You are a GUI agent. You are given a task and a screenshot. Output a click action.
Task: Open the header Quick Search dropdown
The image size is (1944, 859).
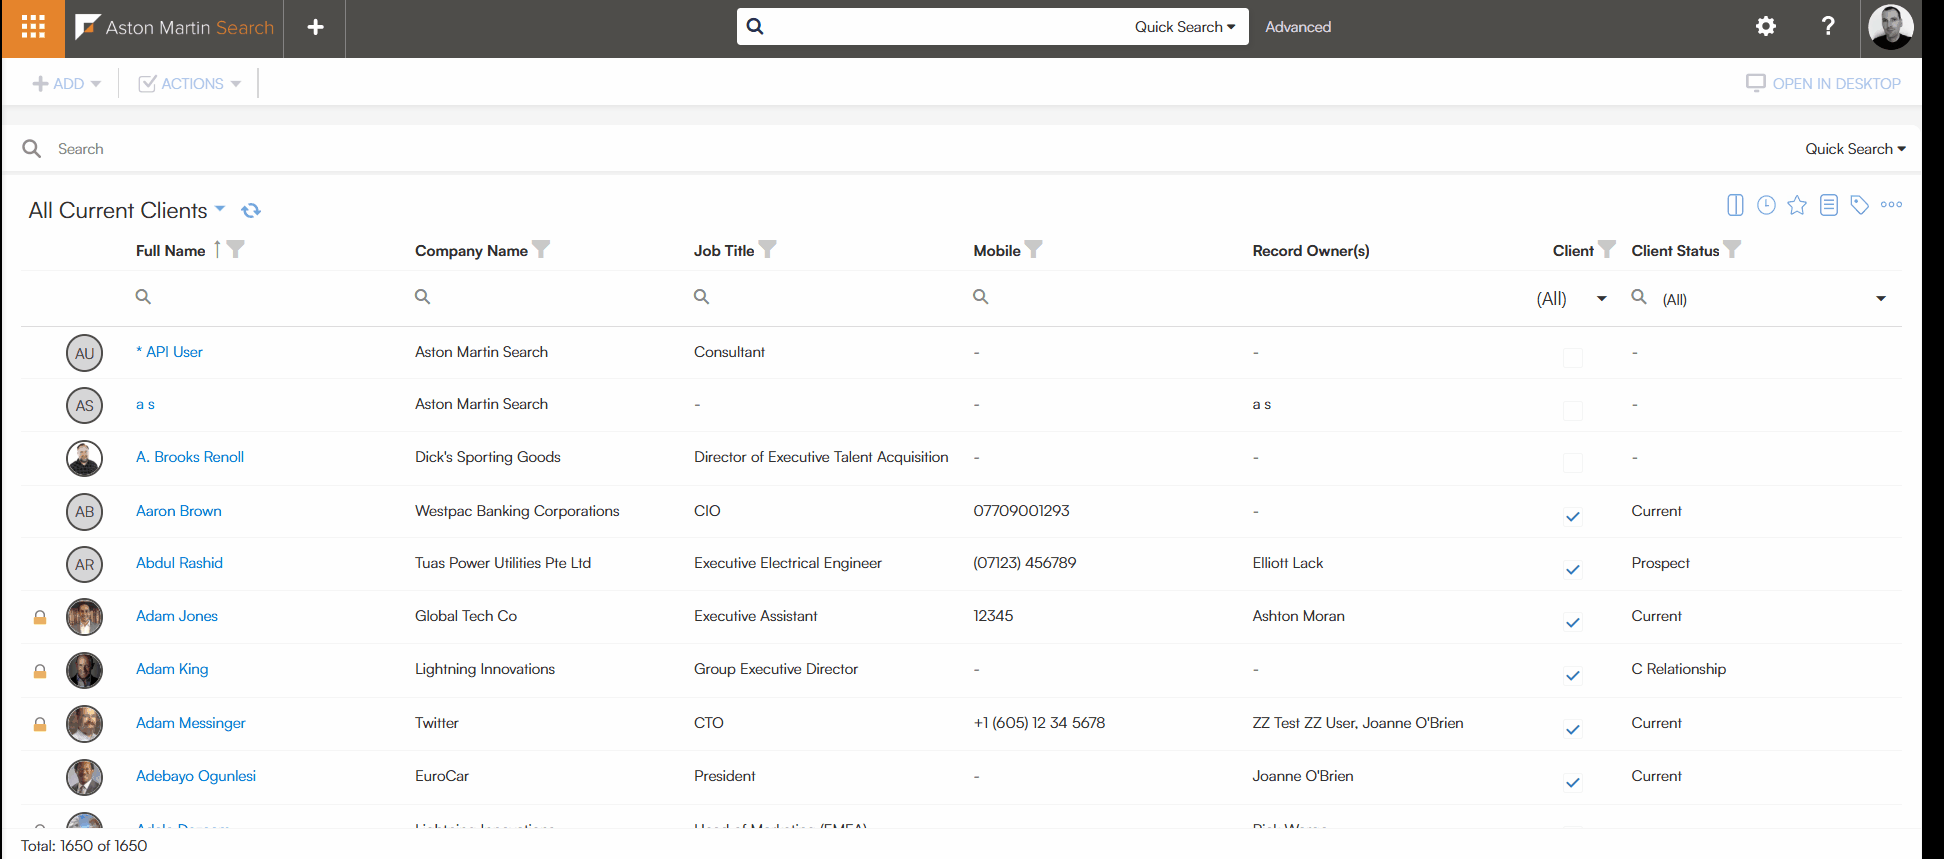pyautogui.click(x=1184, y=27)
